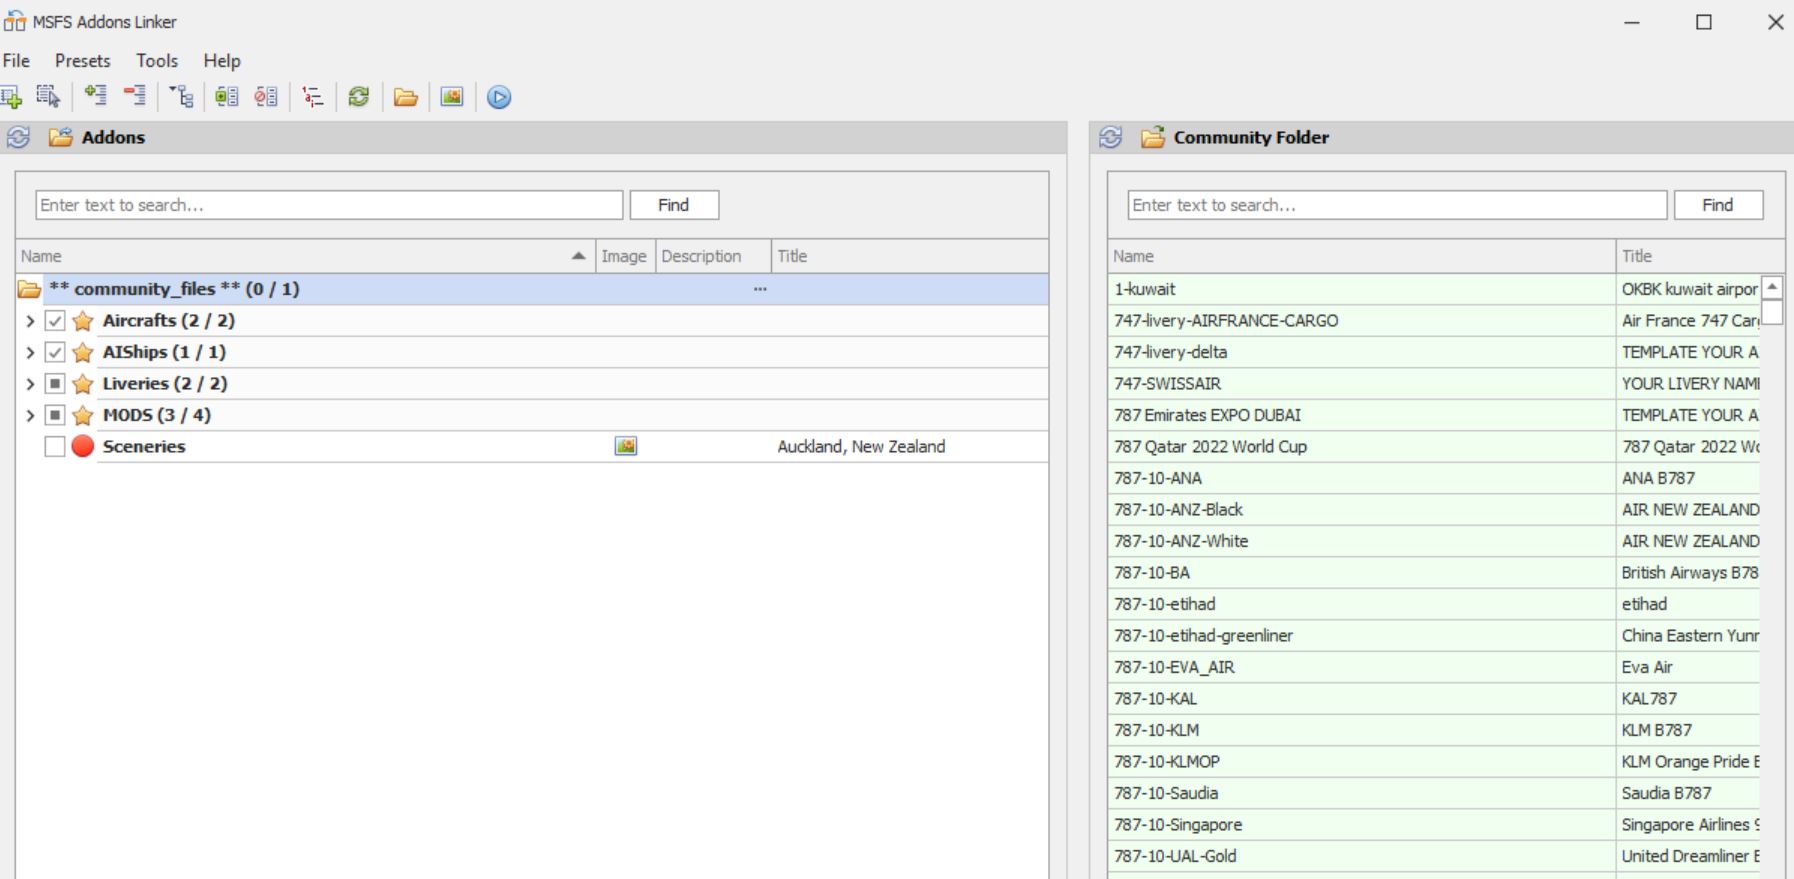Focus the Community Folder search text field
This screenshot has width=1794, height=879.
[1397, 205]
